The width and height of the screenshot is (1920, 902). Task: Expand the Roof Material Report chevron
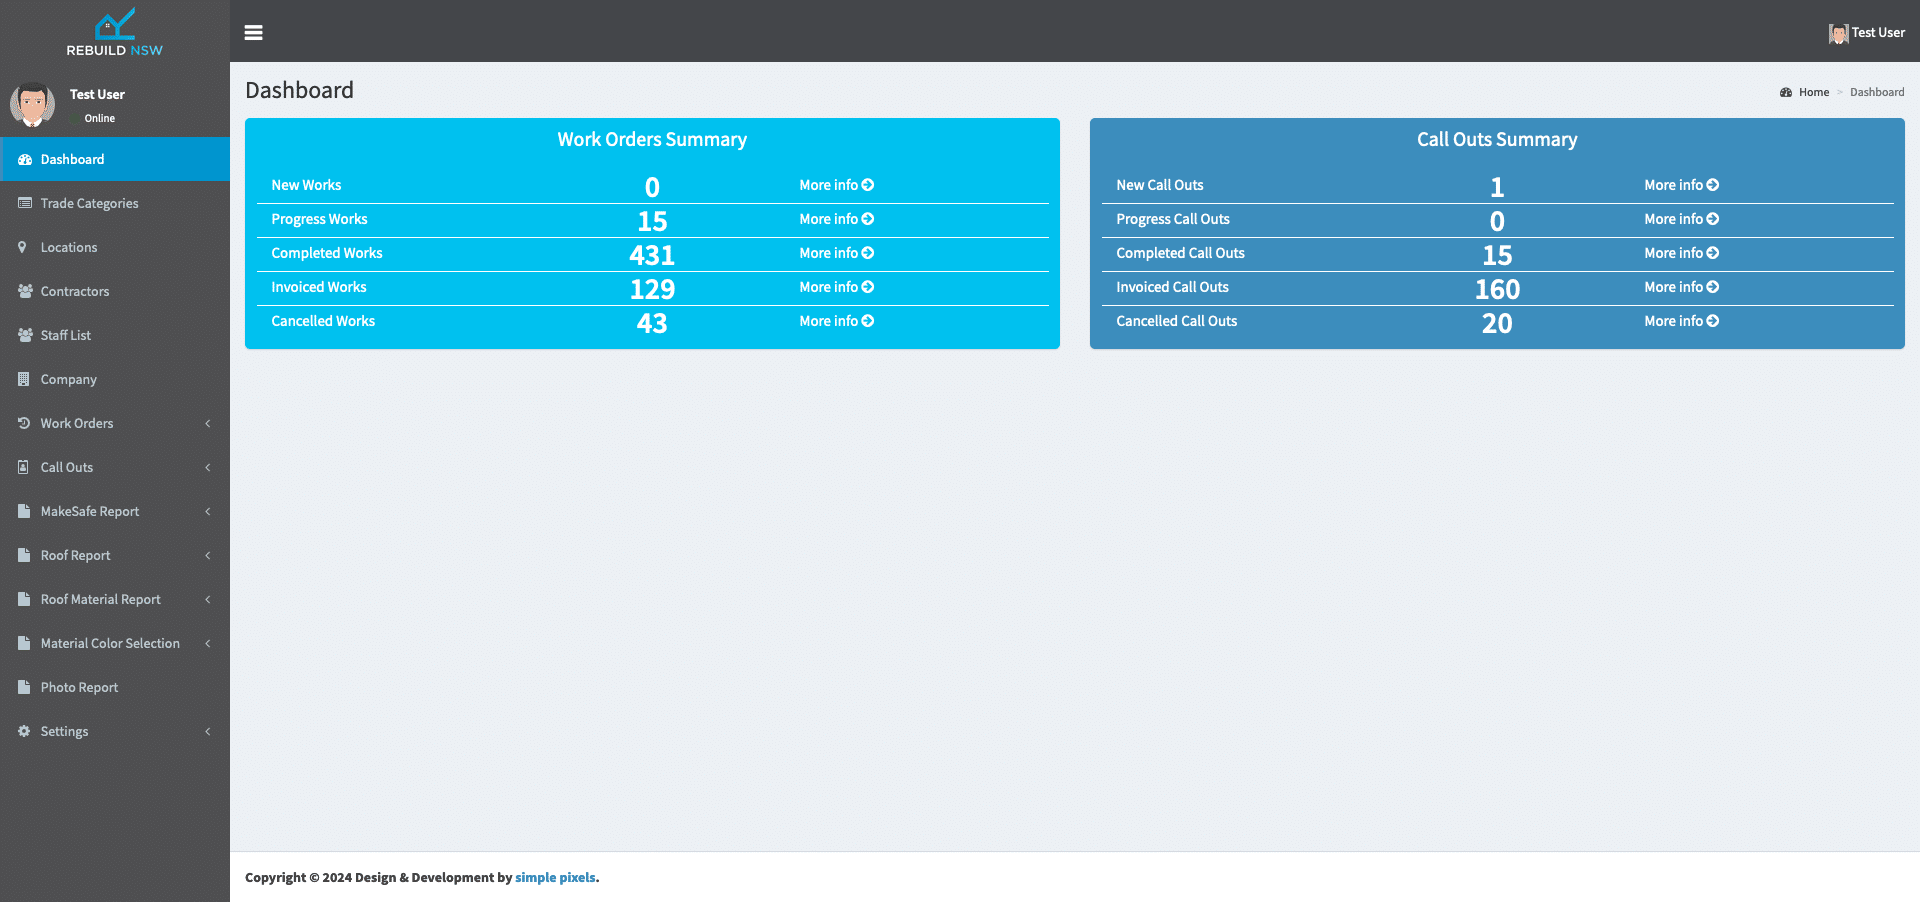(207, 599)
